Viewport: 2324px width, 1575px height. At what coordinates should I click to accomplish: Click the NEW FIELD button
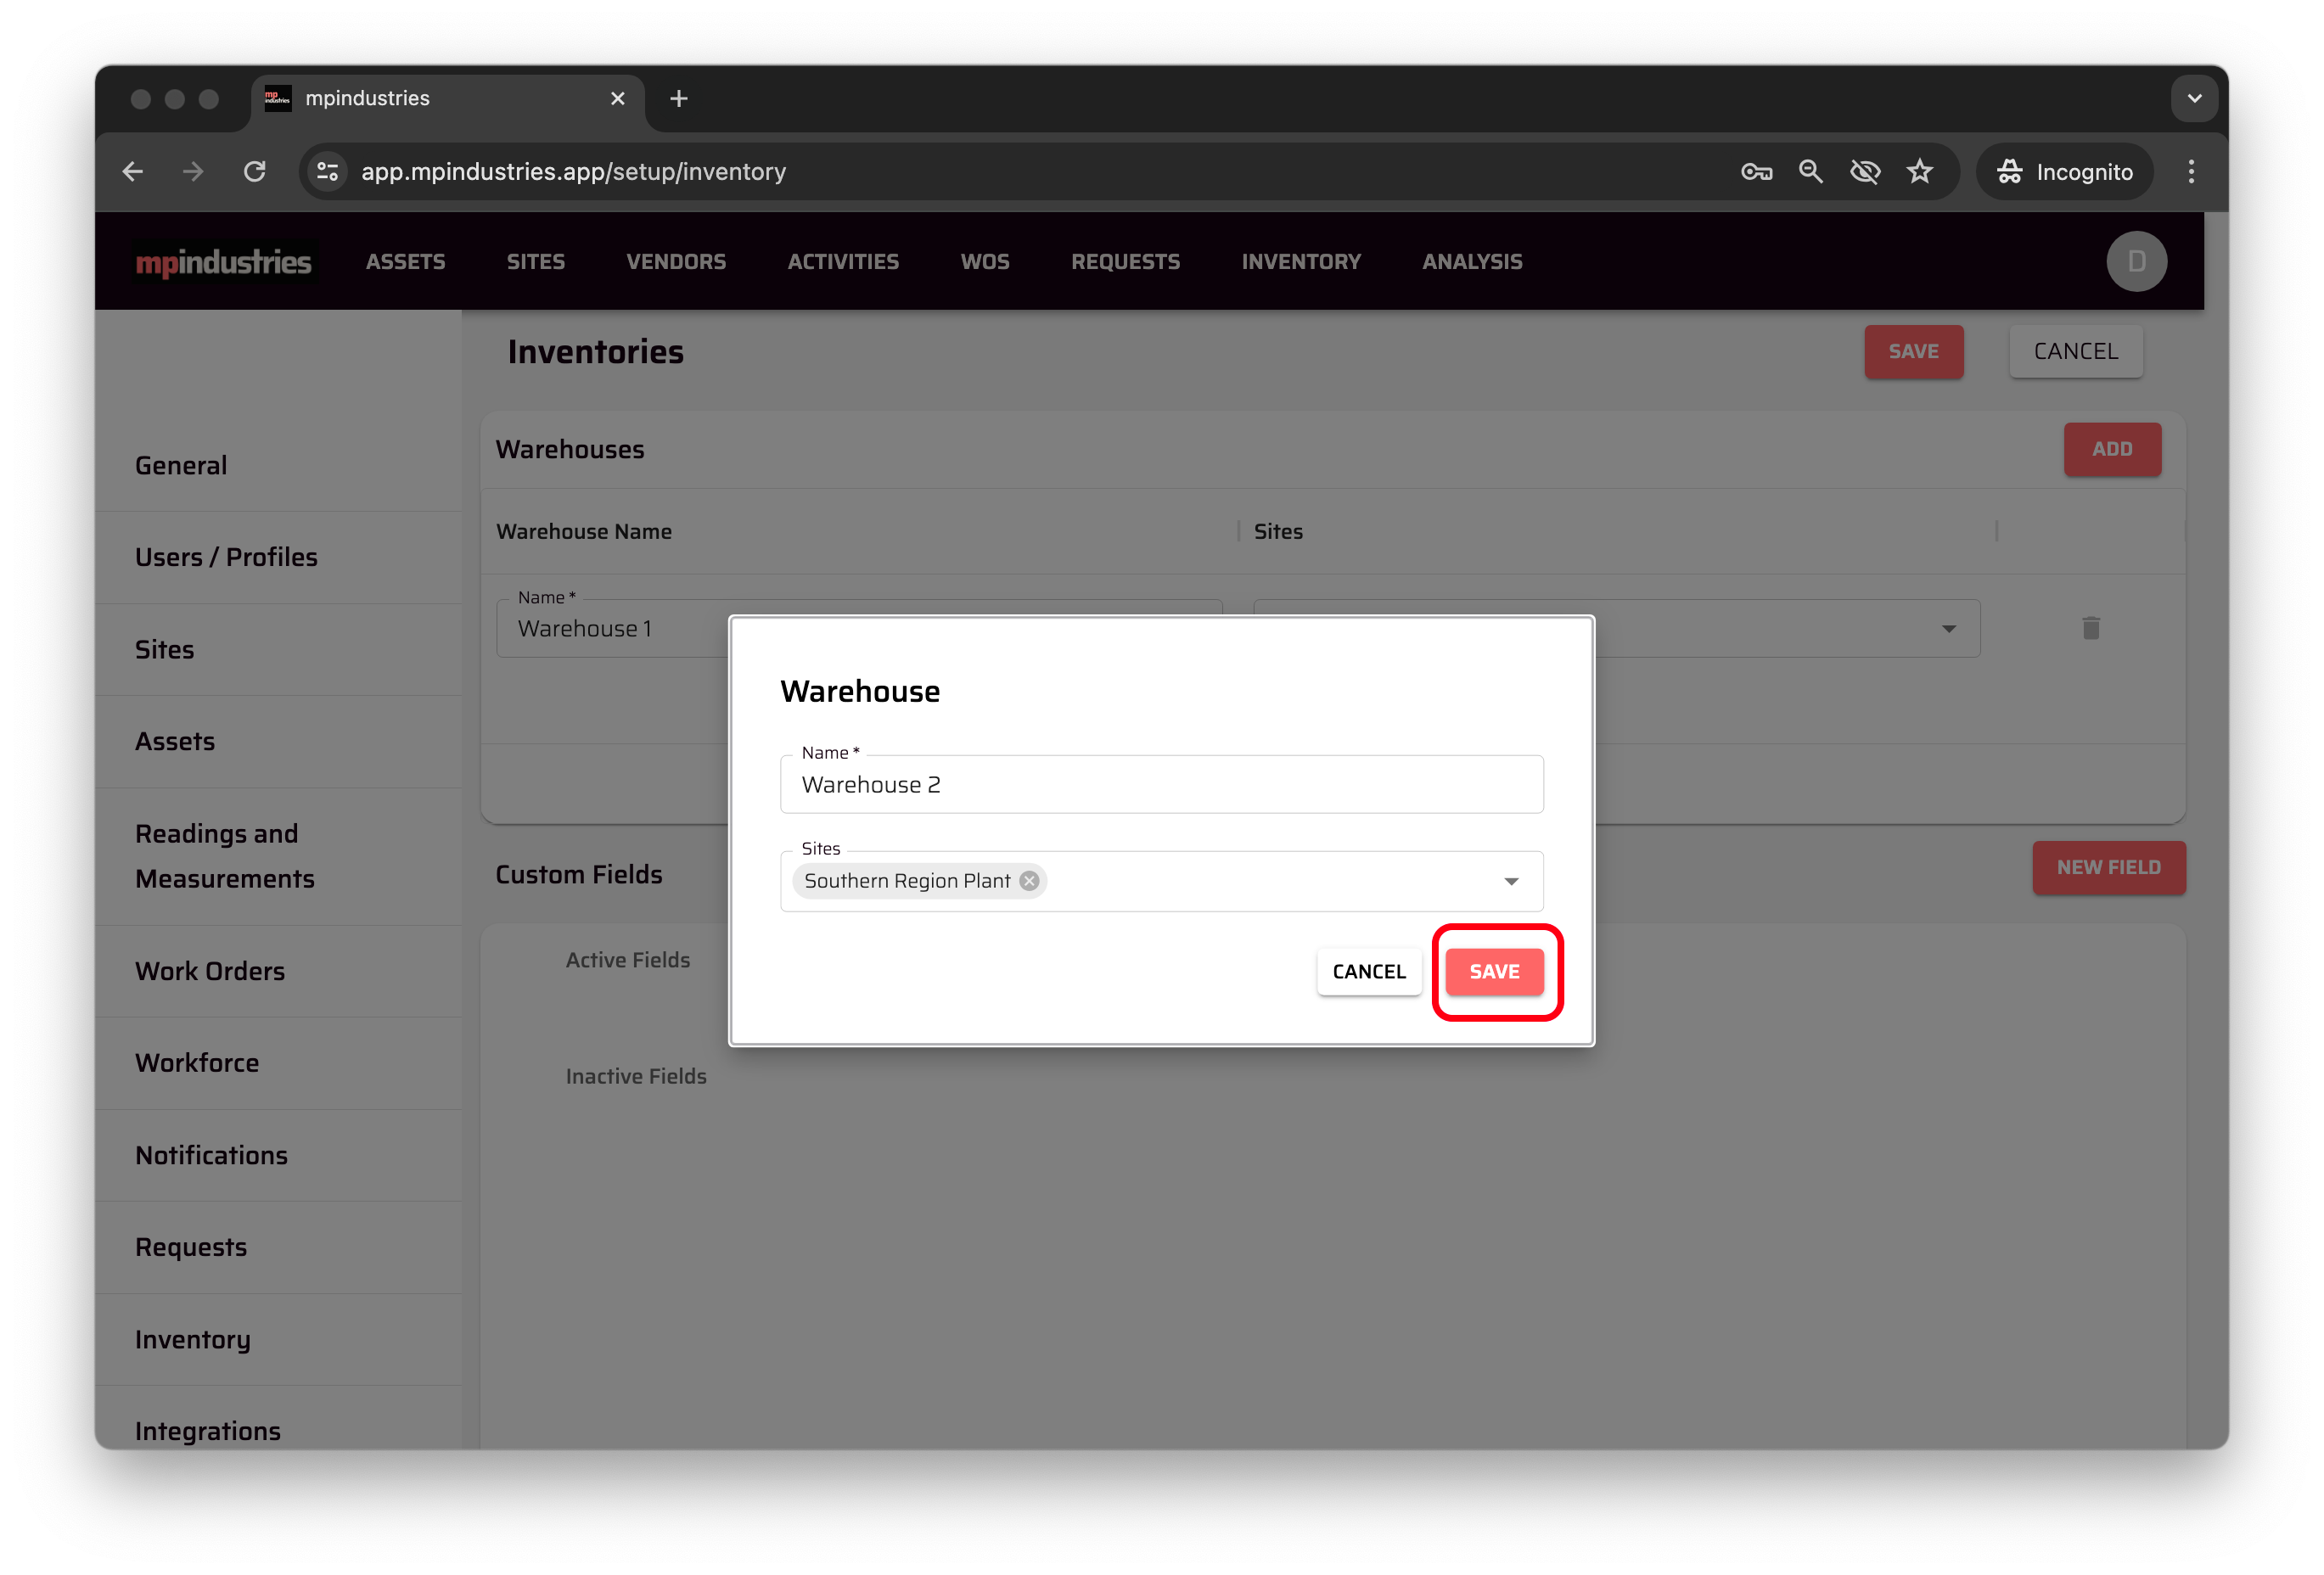(2108, 868)
